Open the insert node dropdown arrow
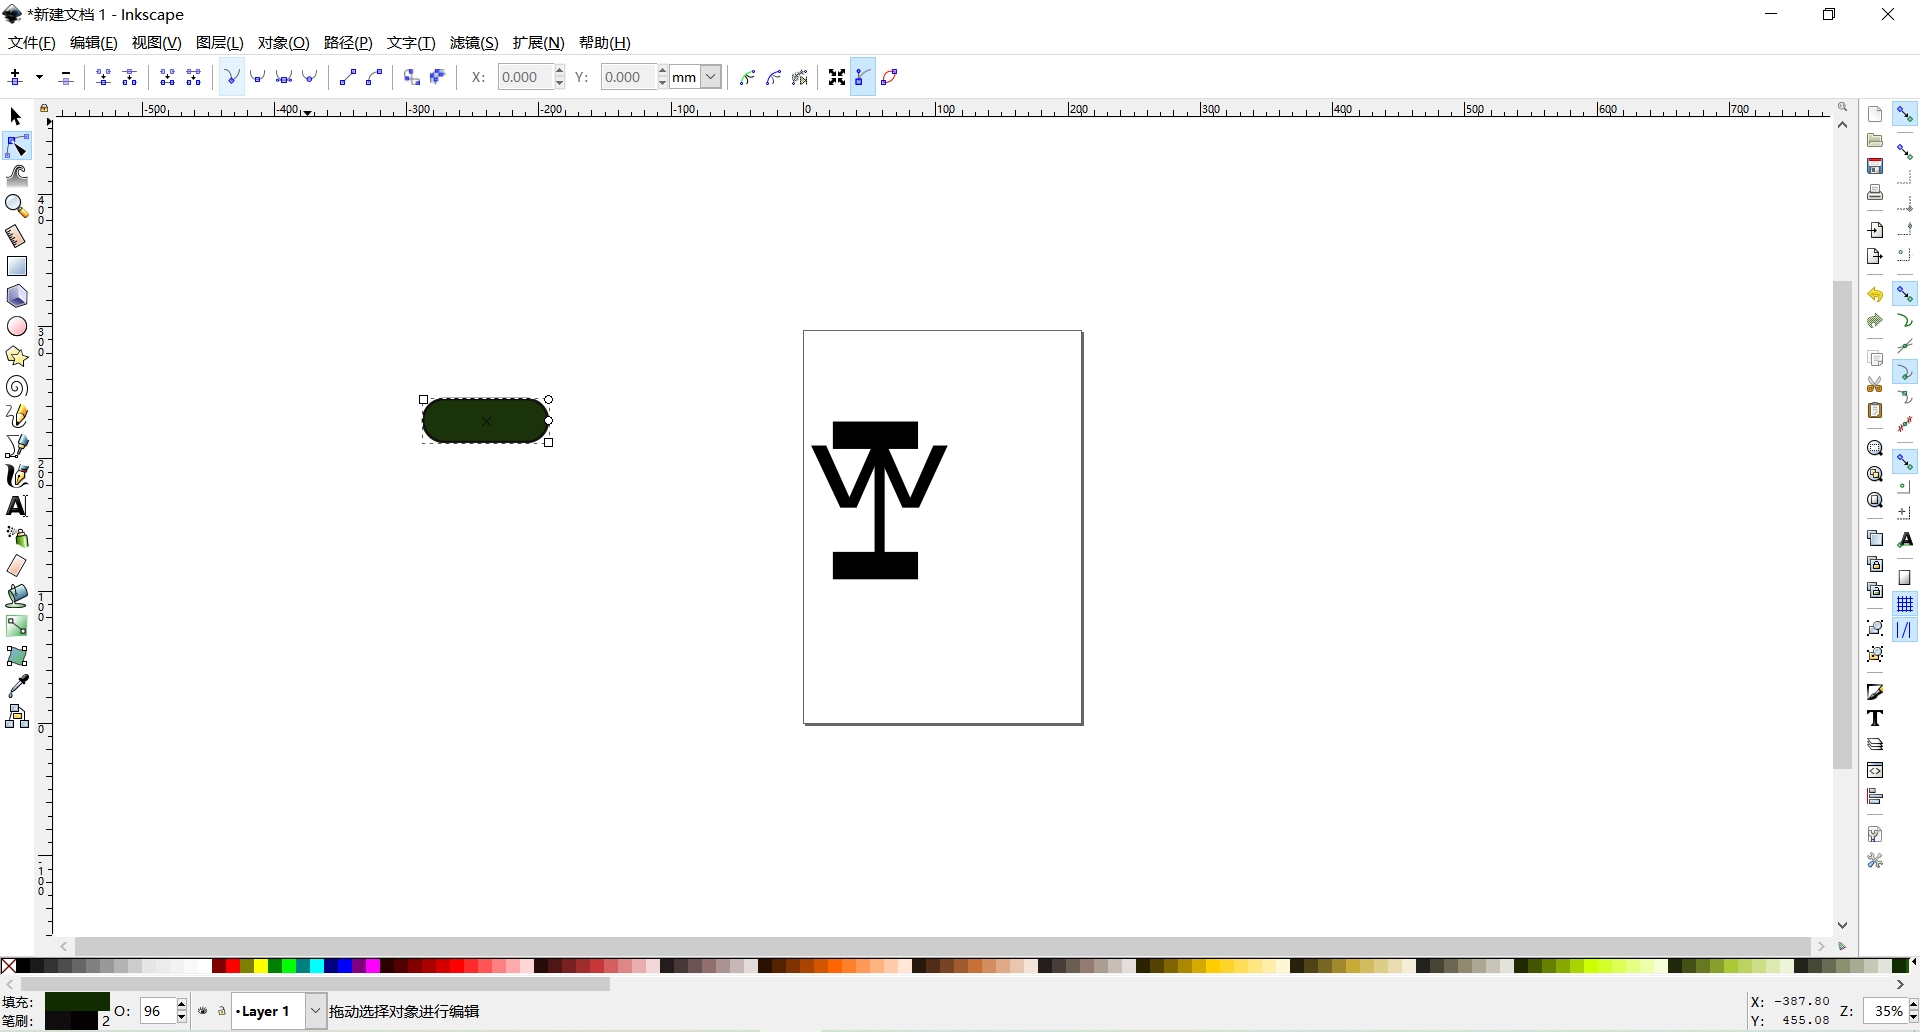 pos(40,77)
